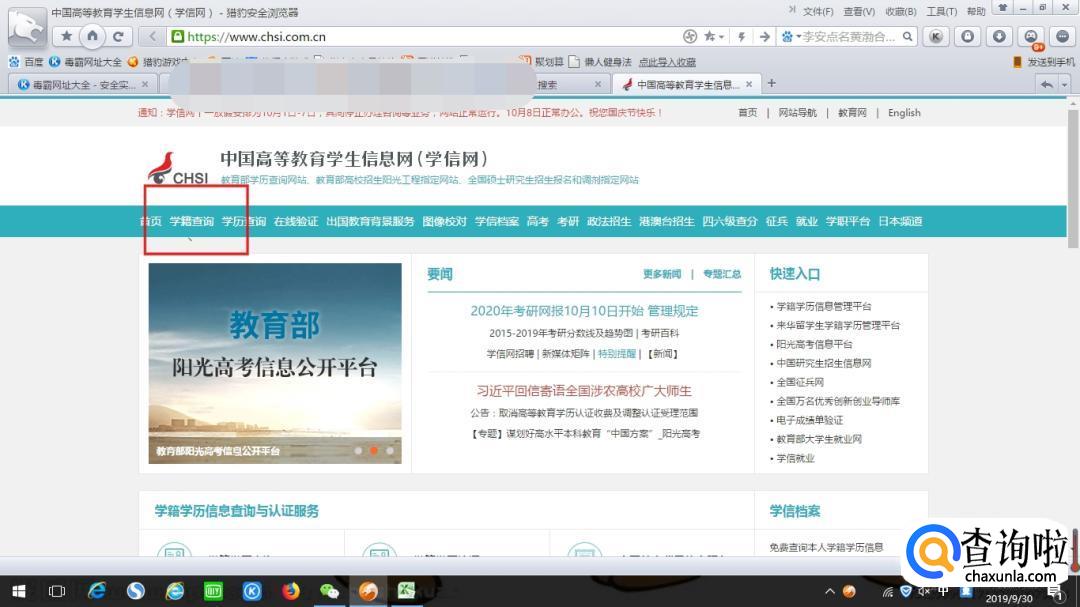Click the browser back arrow
Screen dimensions: 1080x607
[152, 37]
